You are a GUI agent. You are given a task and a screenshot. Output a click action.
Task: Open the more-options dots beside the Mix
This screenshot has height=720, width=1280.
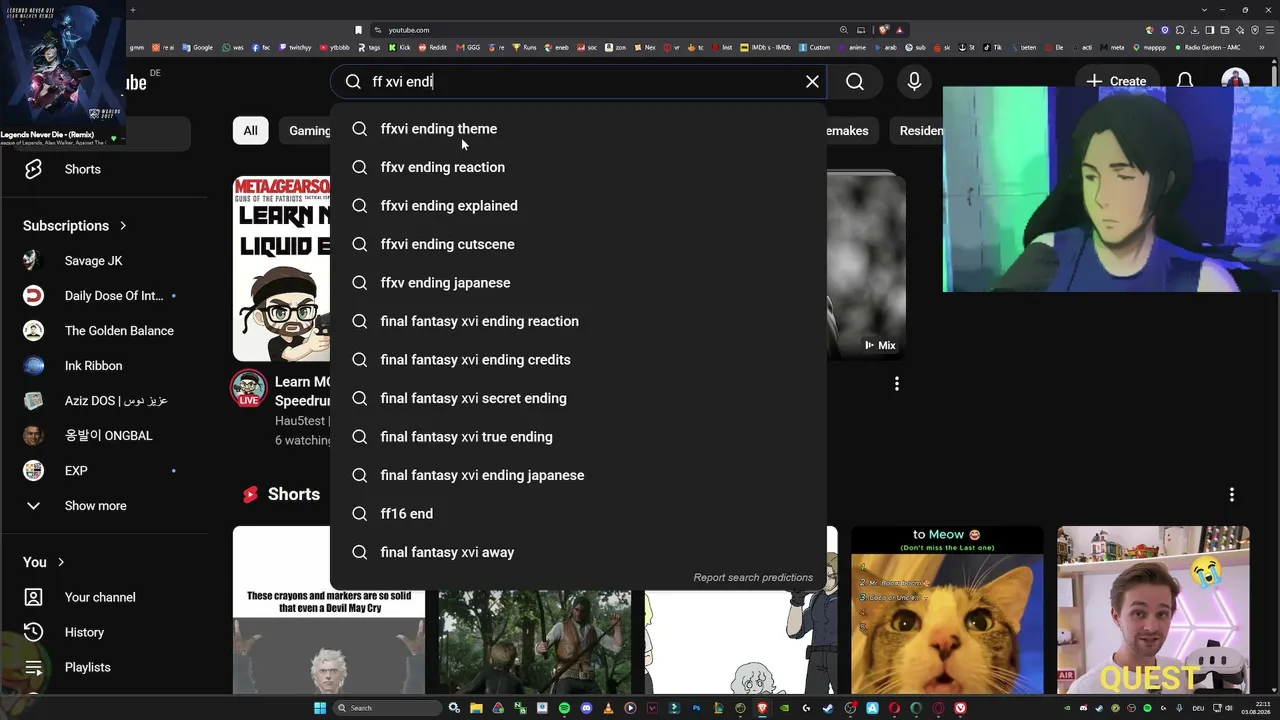point(897,384)
